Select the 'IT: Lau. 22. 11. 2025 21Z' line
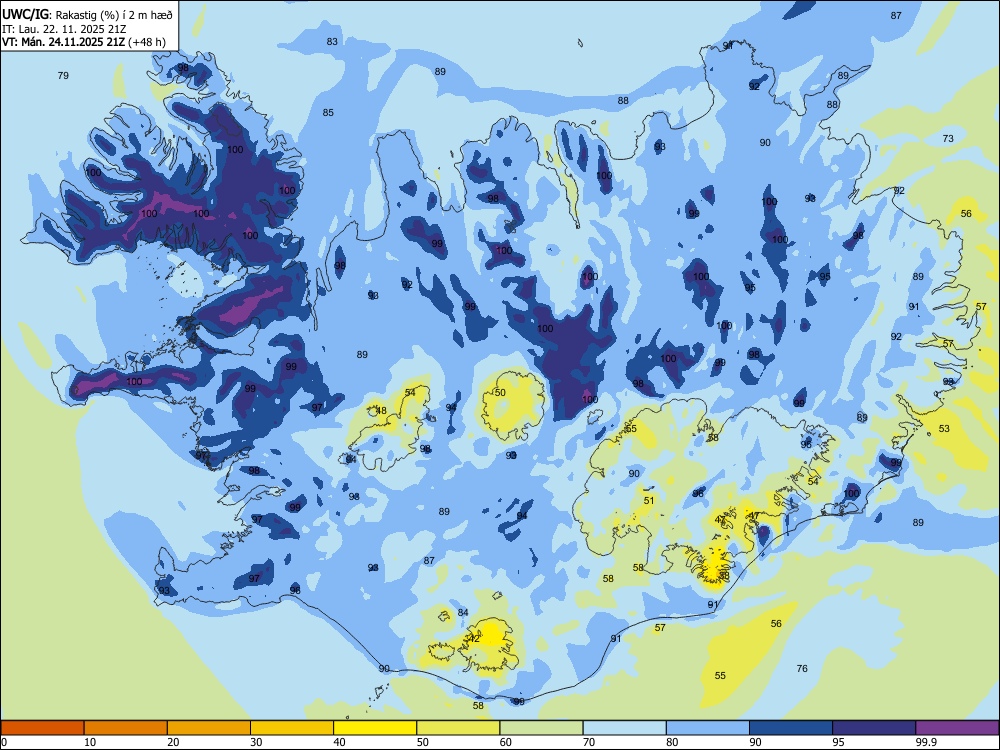The height and width of the screenshot is (750, 1000). pyautogui.click(x=64, y=29)
